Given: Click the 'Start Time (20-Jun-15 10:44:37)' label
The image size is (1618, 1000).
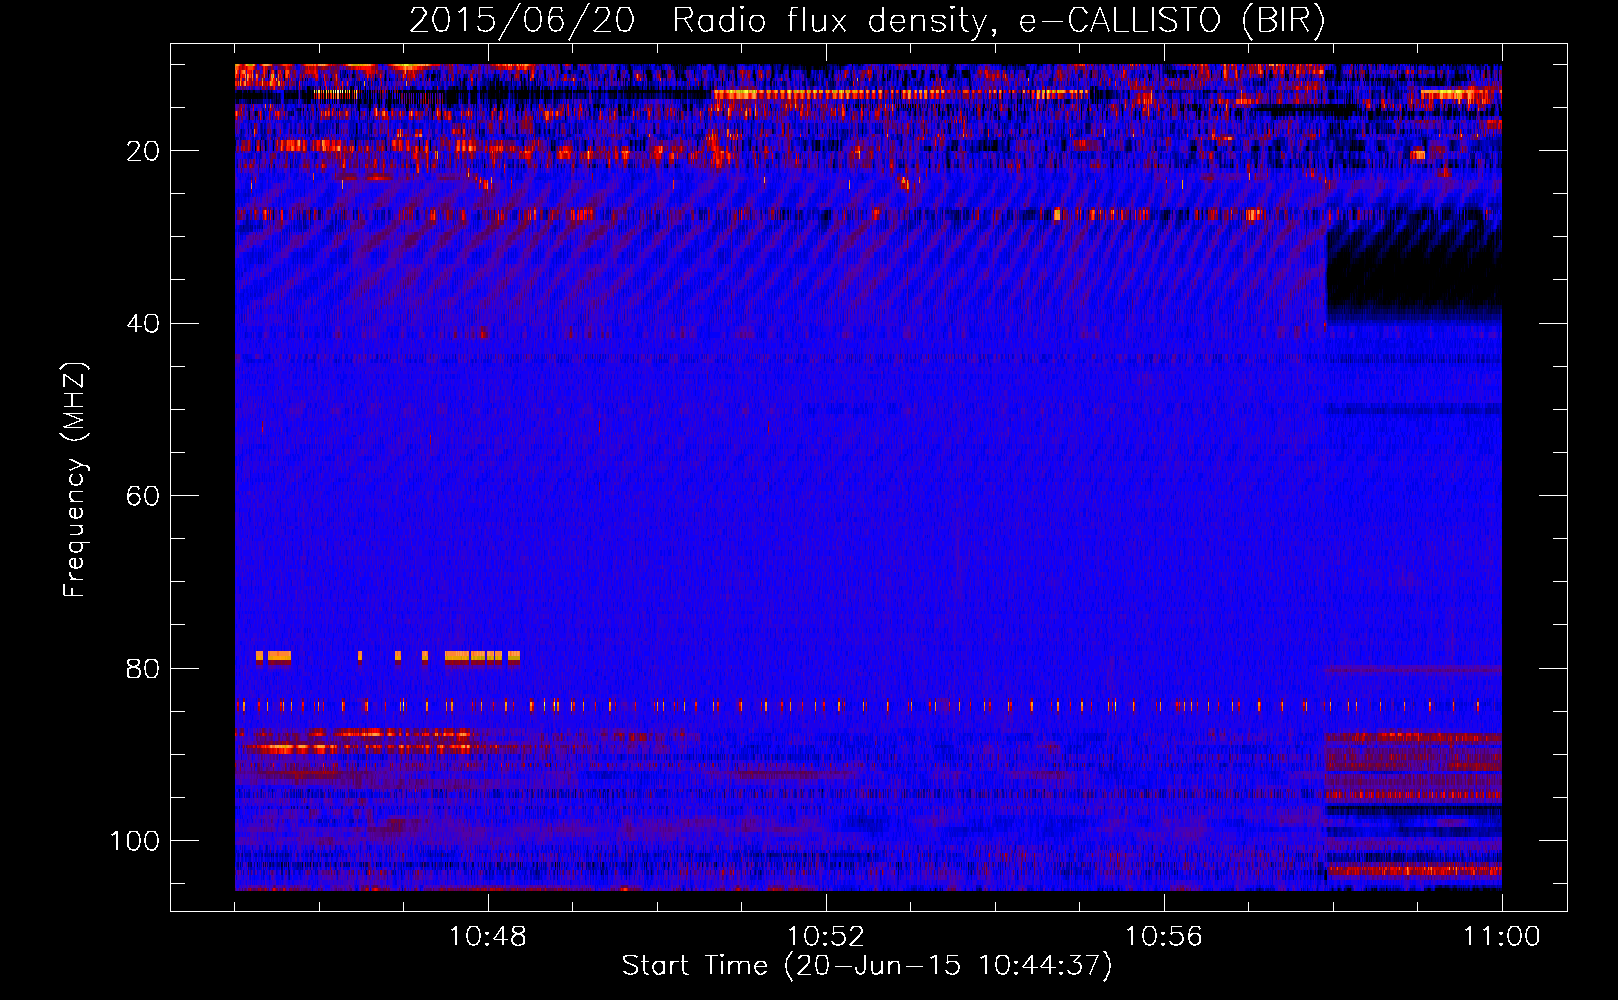Looking at the screenshot, I should (x=867, y=966).
